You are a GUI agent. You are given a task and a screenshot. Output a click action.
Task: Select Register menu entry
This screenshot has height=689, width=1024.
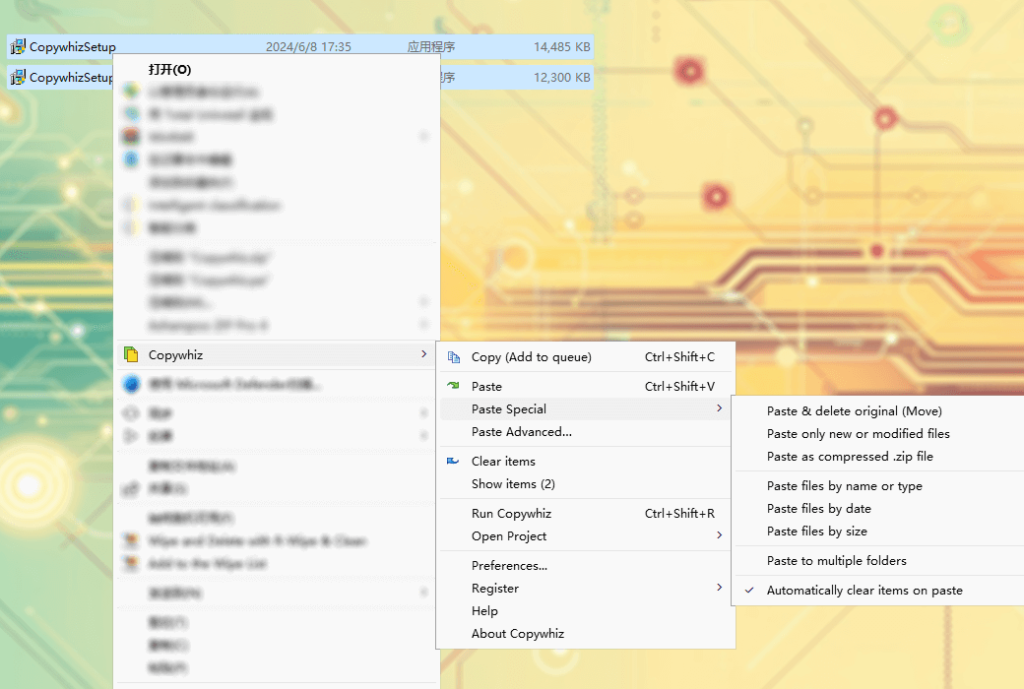coord(585,588)
